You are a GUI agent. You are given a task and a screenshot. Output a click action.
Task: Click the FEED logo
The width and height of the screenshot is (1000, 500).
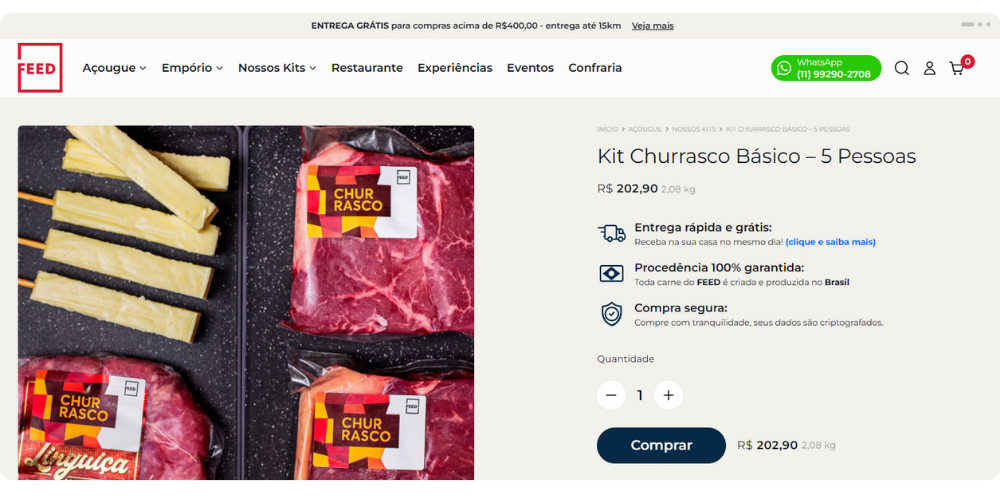[40, 68]
